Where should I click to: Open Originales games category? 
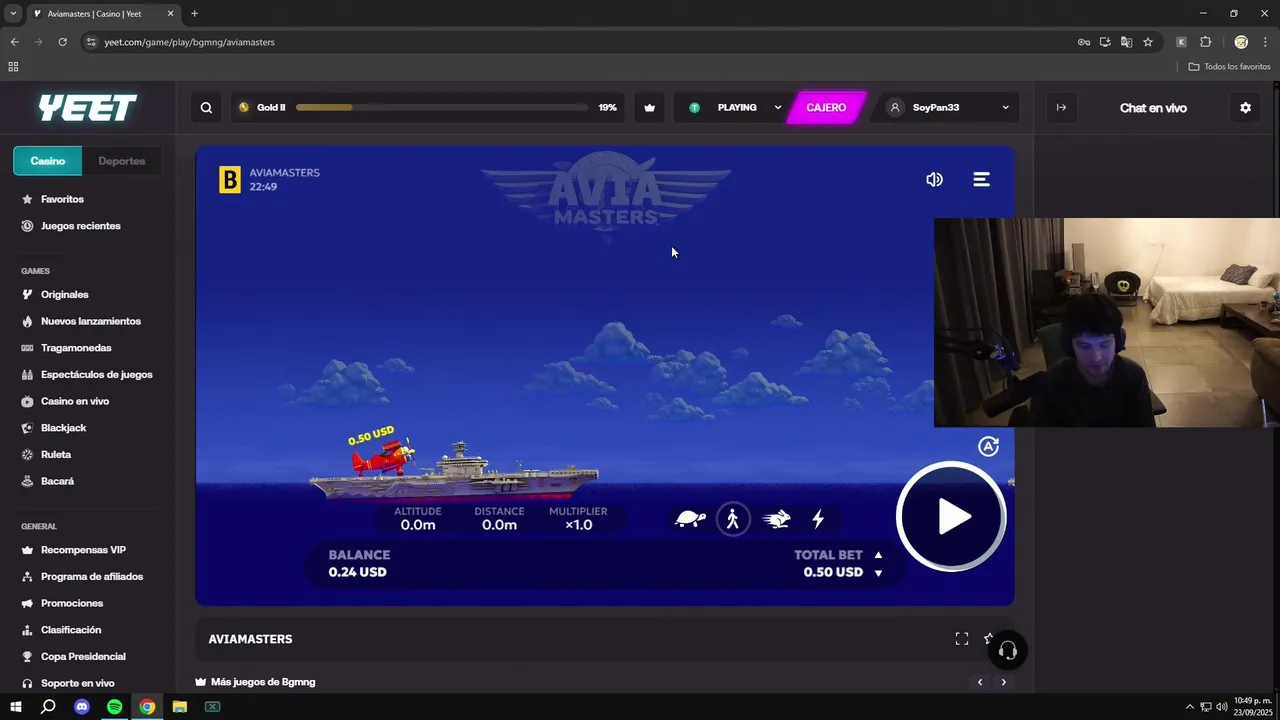[x=64, y=295]
